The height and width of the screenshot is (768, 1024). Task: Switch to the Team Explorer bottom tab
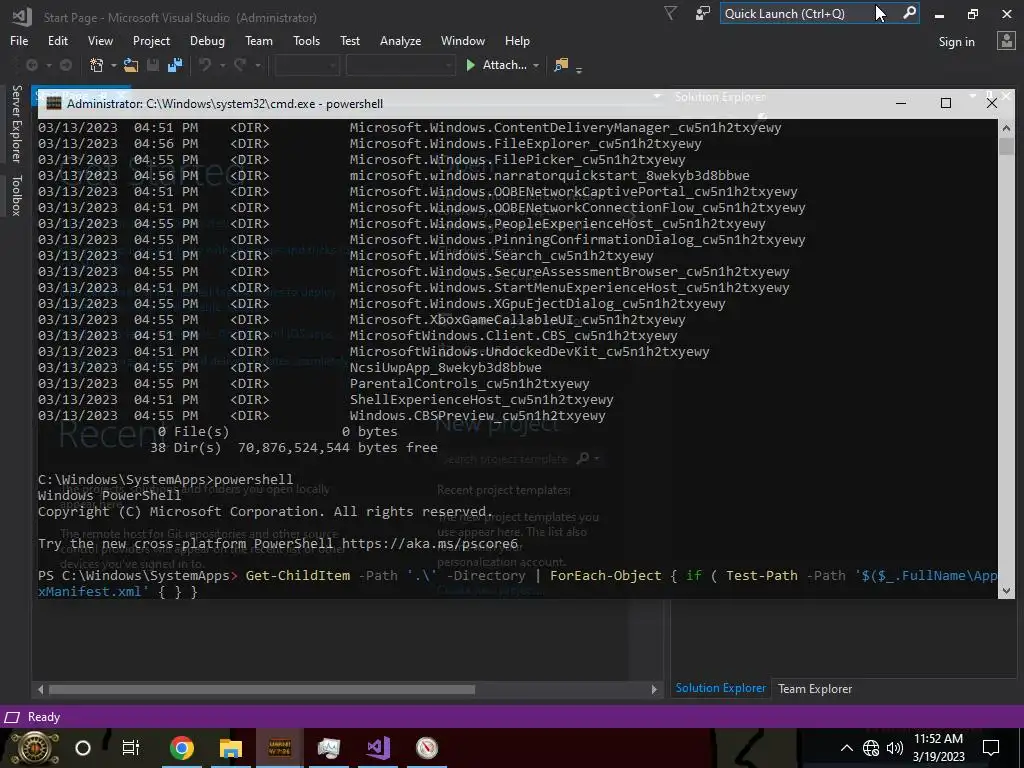(814, 689)
